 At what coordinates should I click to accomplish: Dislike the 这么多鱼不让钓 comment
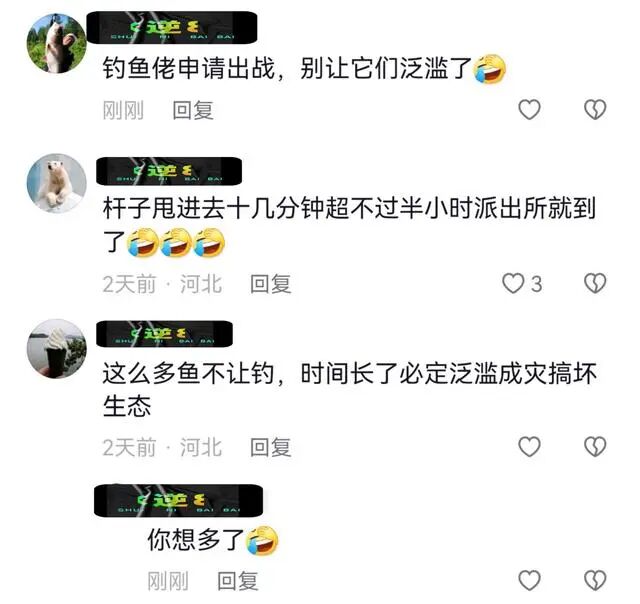595,446
